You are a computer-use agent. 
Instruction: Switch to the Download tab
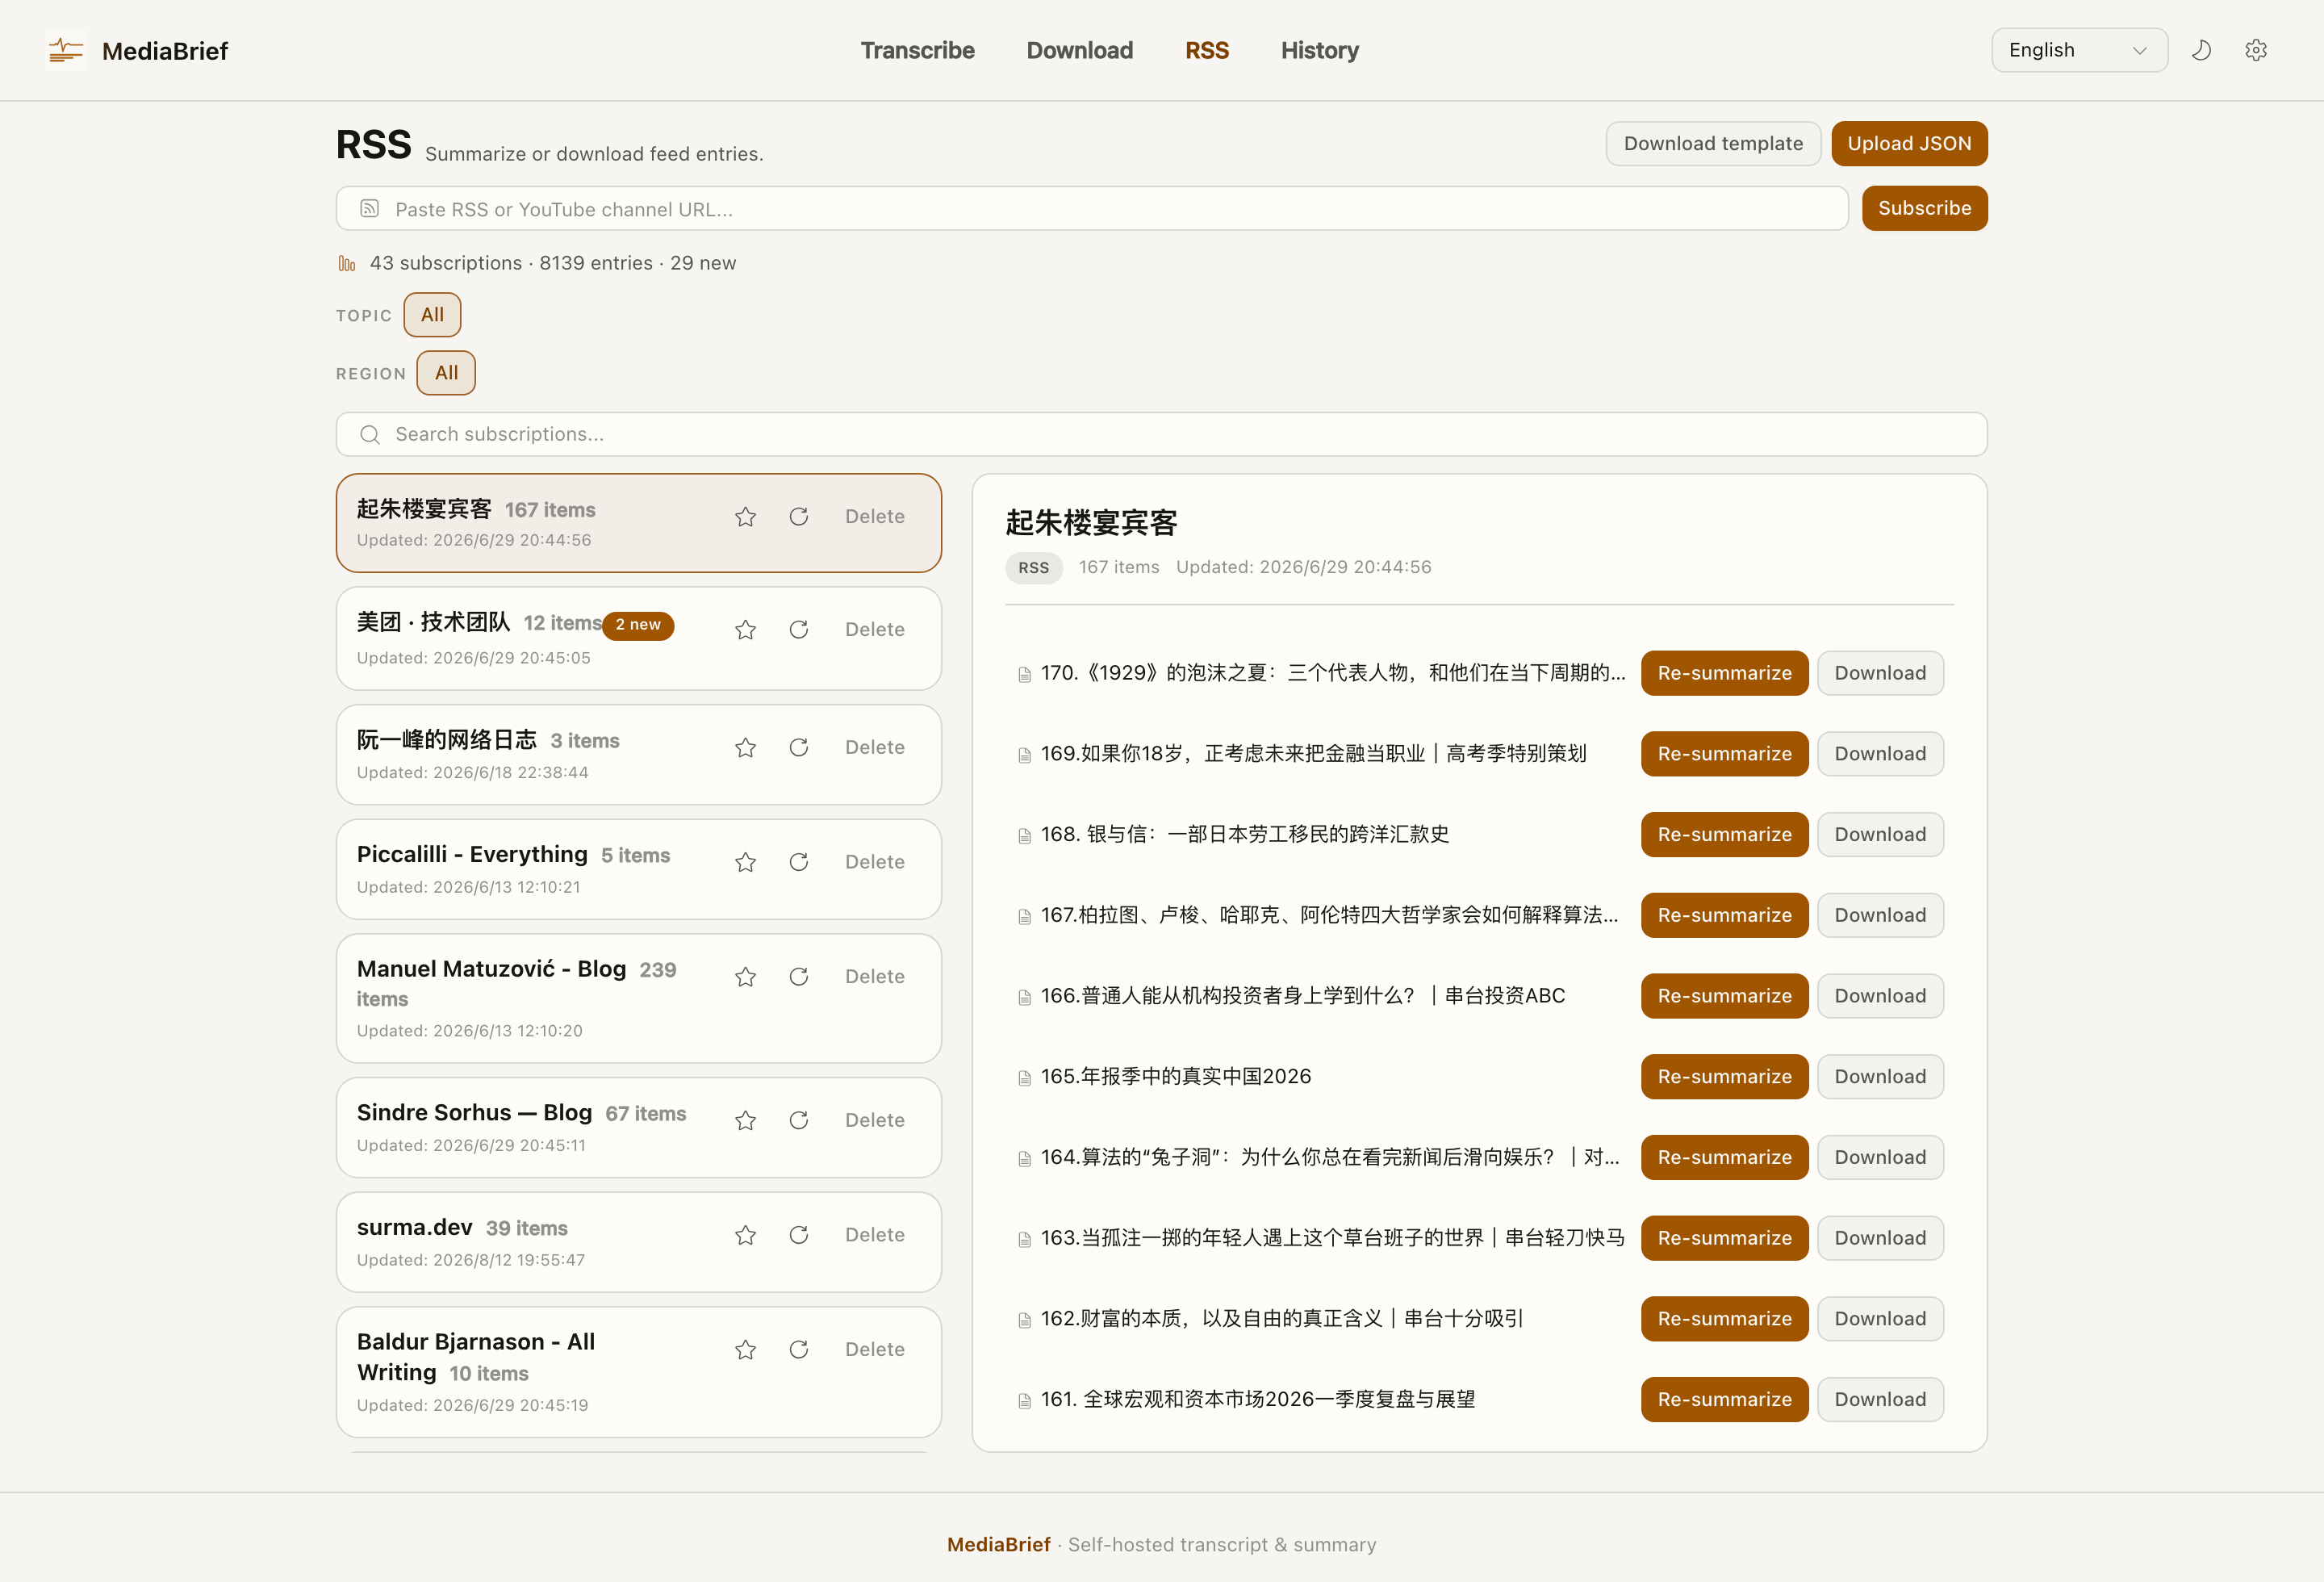[x=1079, y=50]
